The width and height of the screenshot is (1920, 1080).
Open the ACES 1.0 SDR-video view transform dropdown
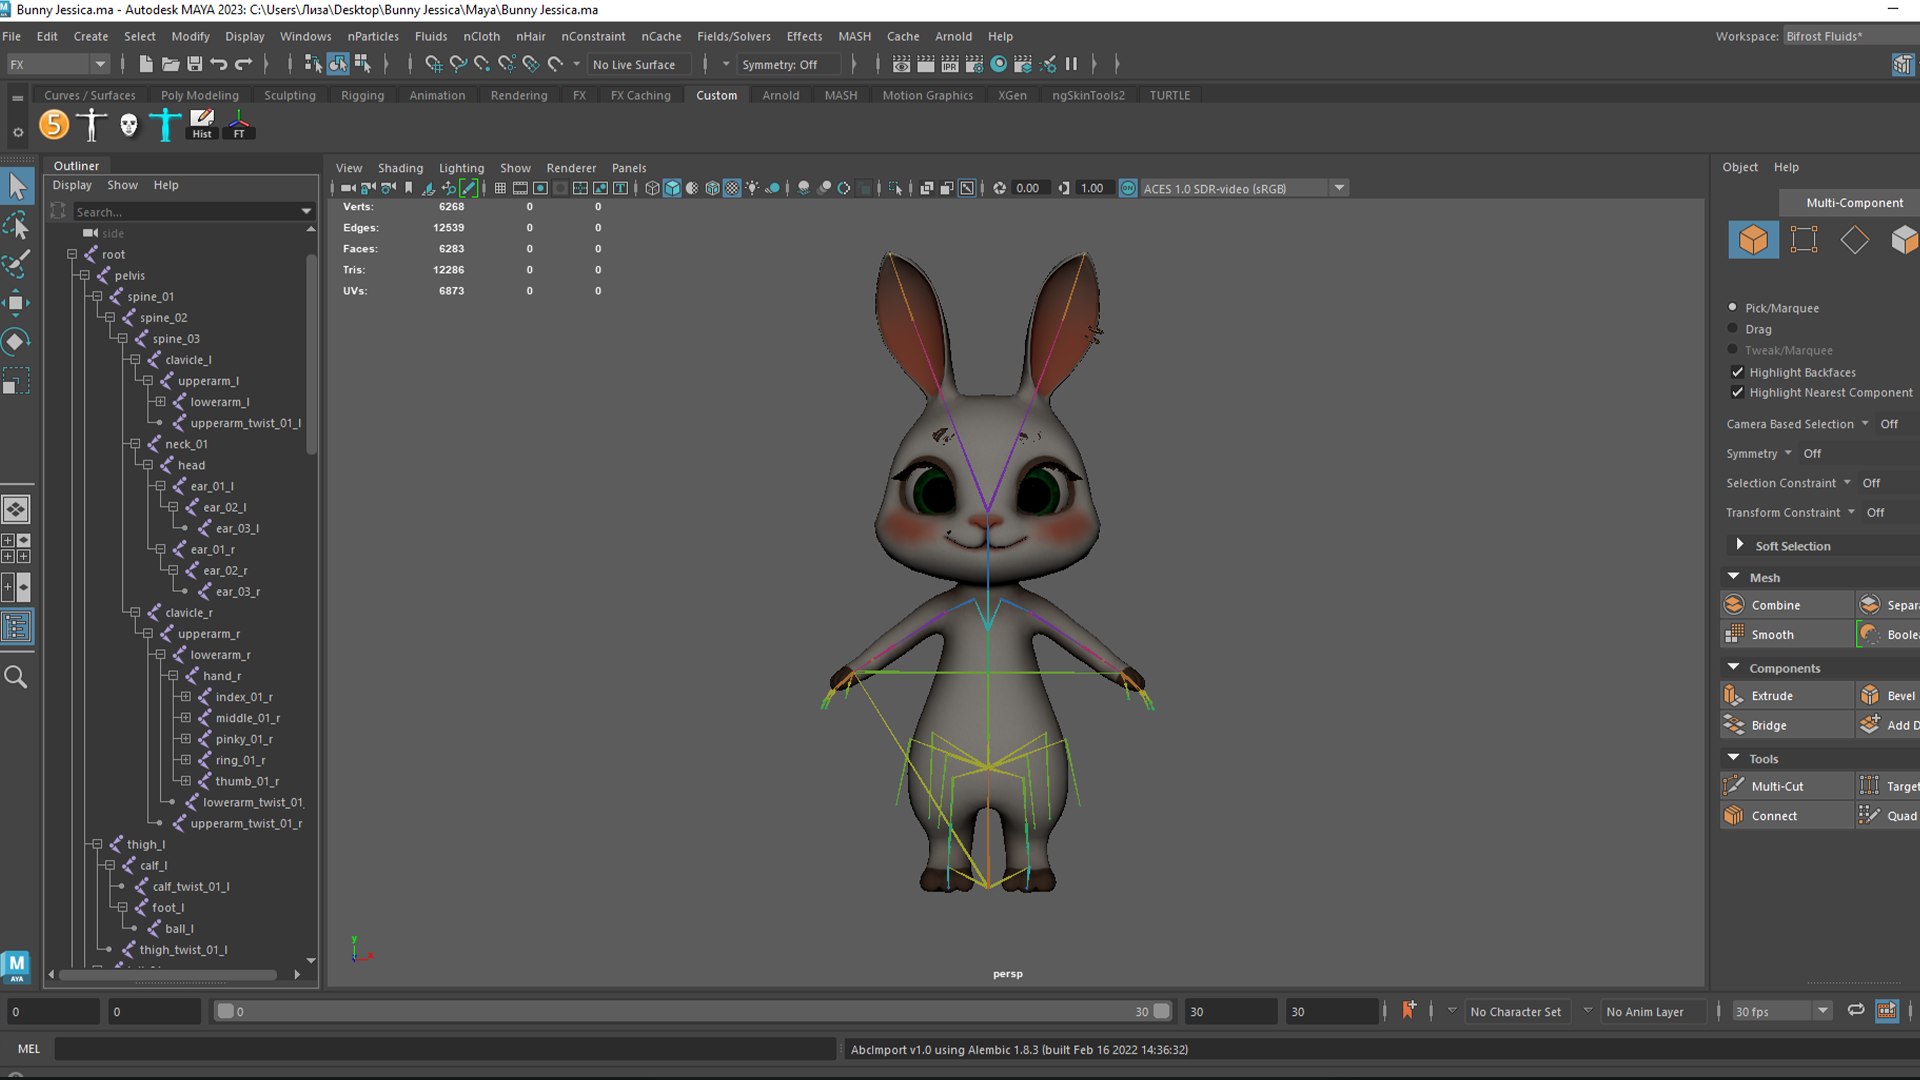1243,188
